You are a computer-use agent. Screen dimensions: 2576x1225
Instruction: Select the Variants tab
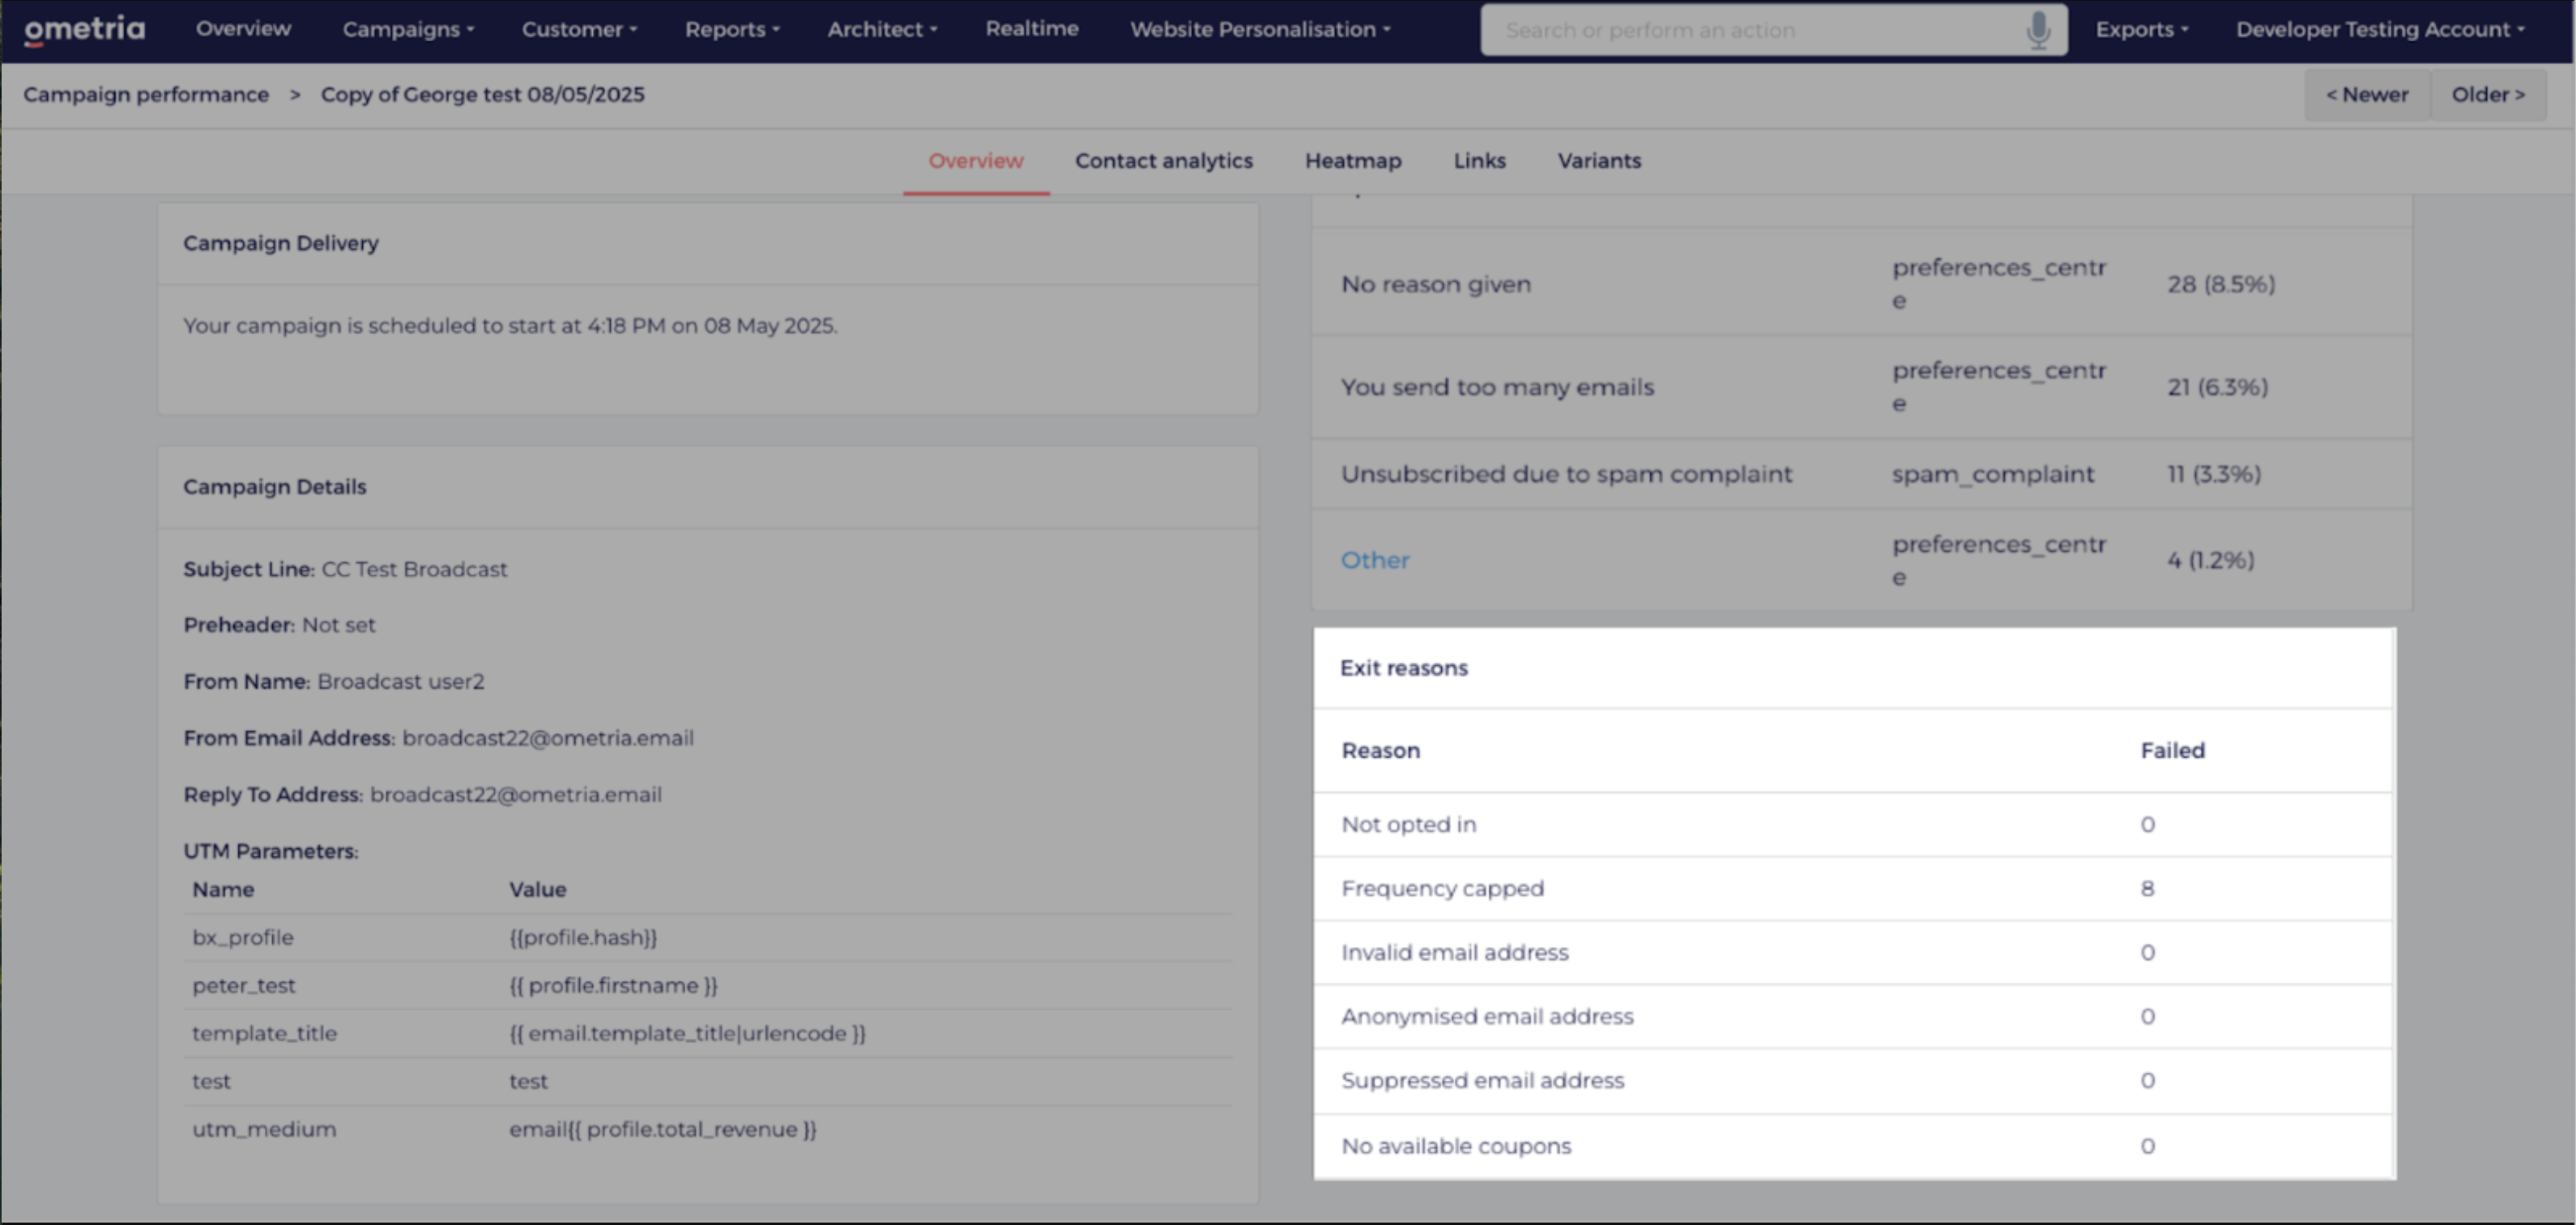tap(1598, 161)
